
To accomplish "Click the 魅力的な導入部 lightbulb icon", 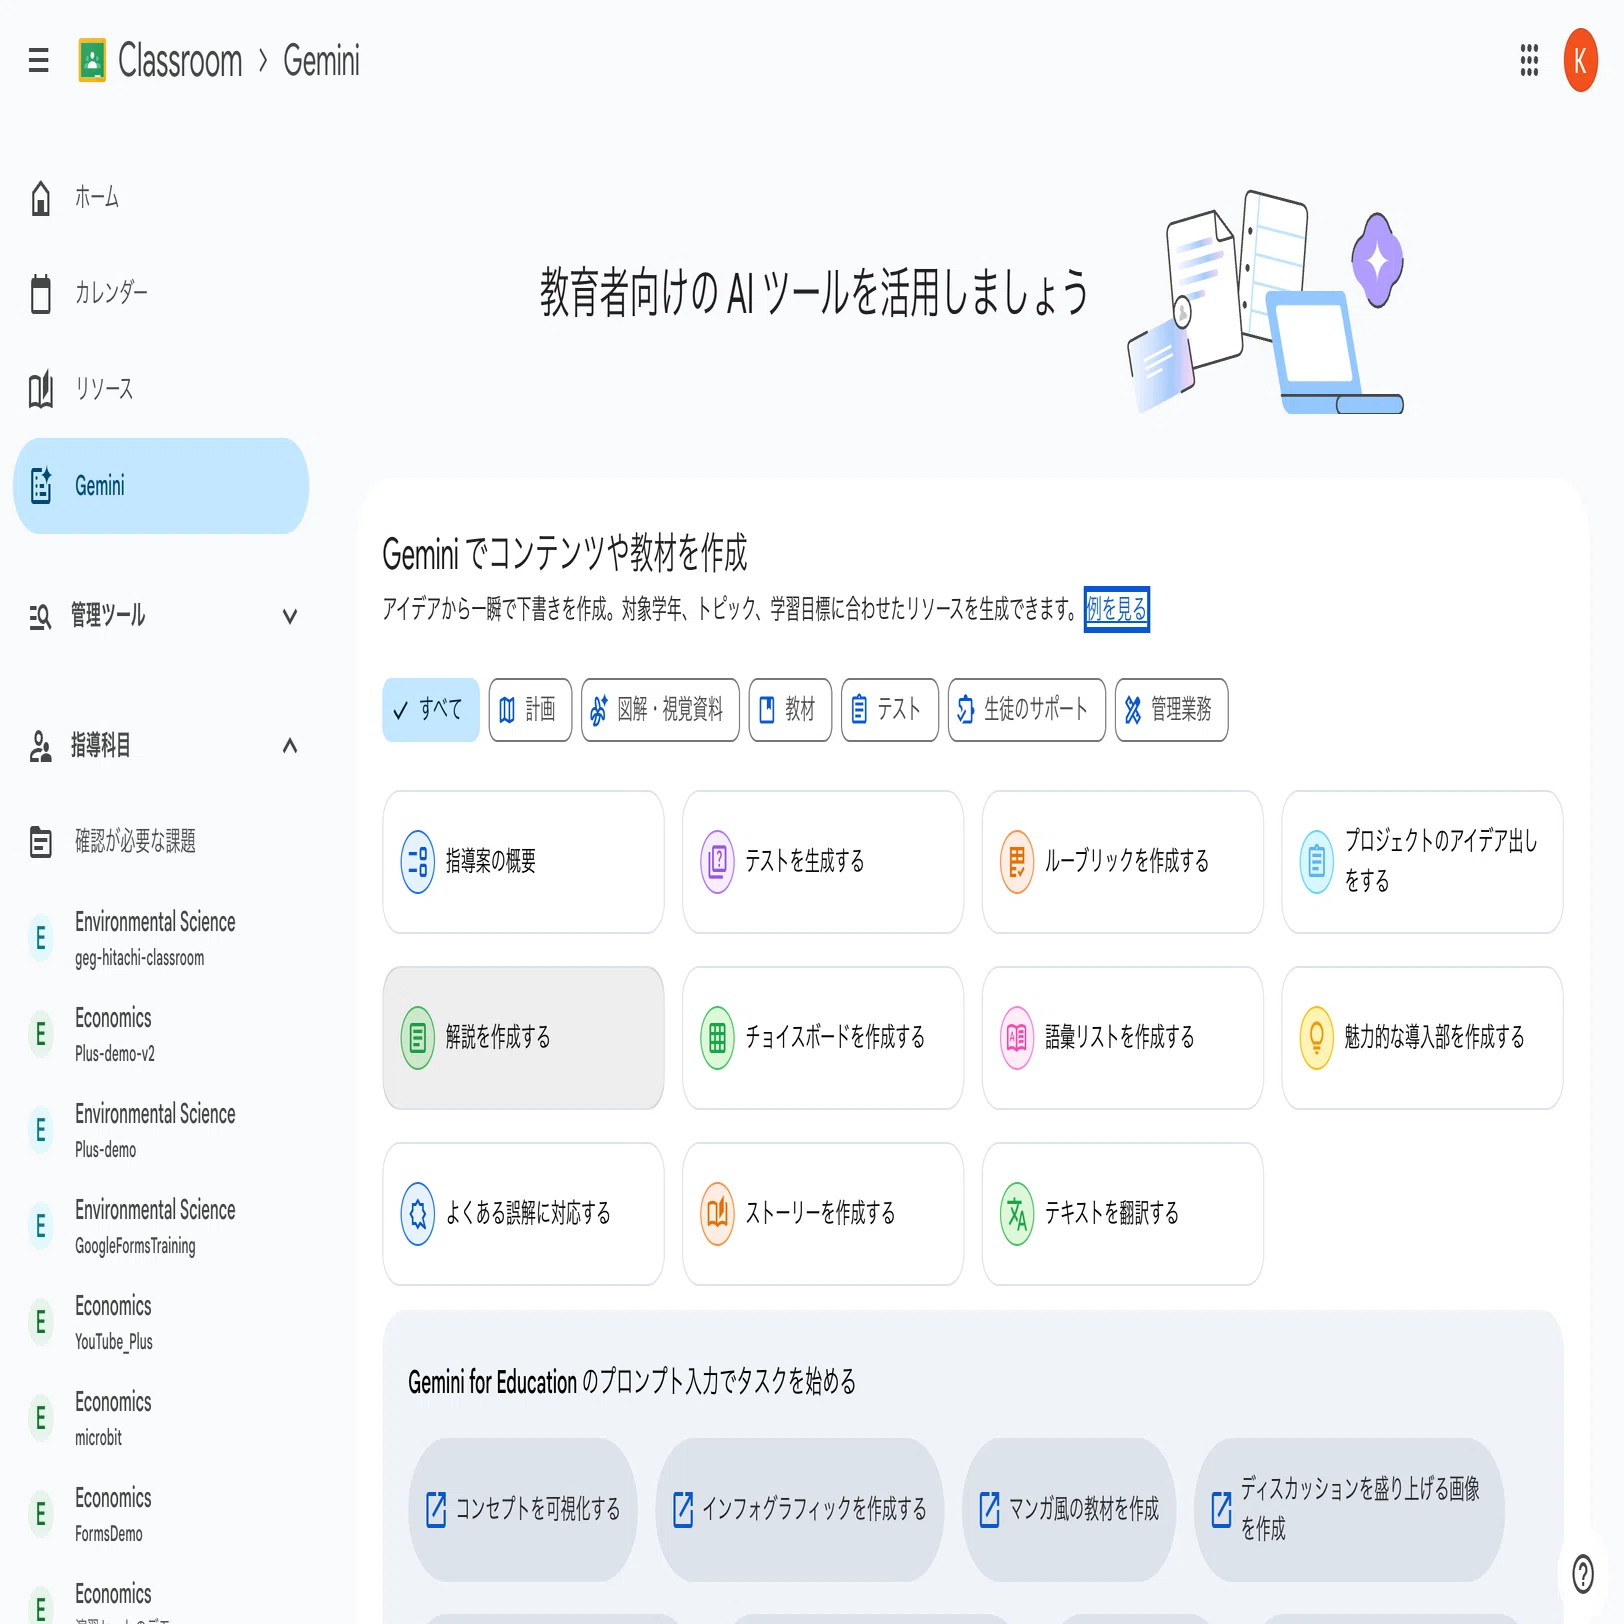I will 1316,1038.
